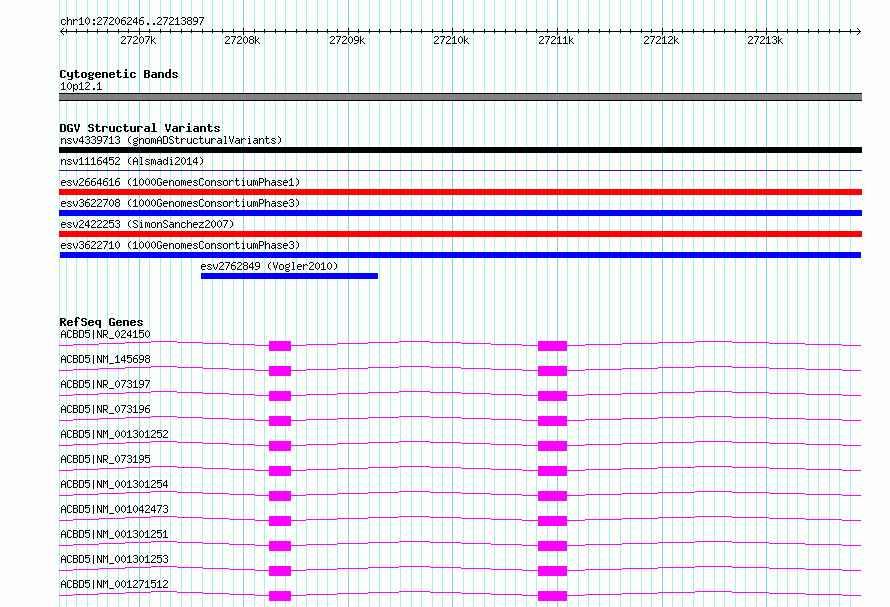The height and width of the screenshot is (607, 890).
Task: Click the left exon of NM_001301254
Action: [x=280, y=496]
